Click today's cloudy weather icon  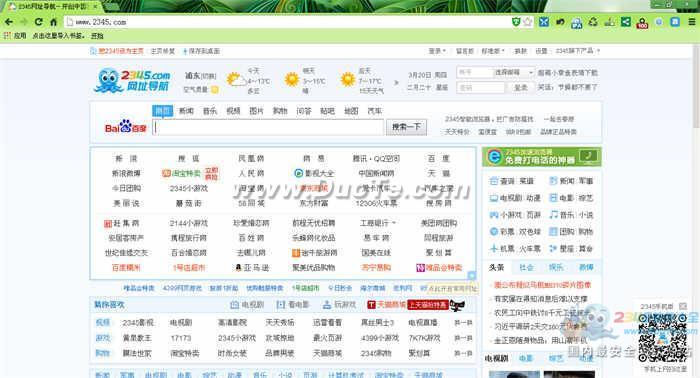[236, 80]
